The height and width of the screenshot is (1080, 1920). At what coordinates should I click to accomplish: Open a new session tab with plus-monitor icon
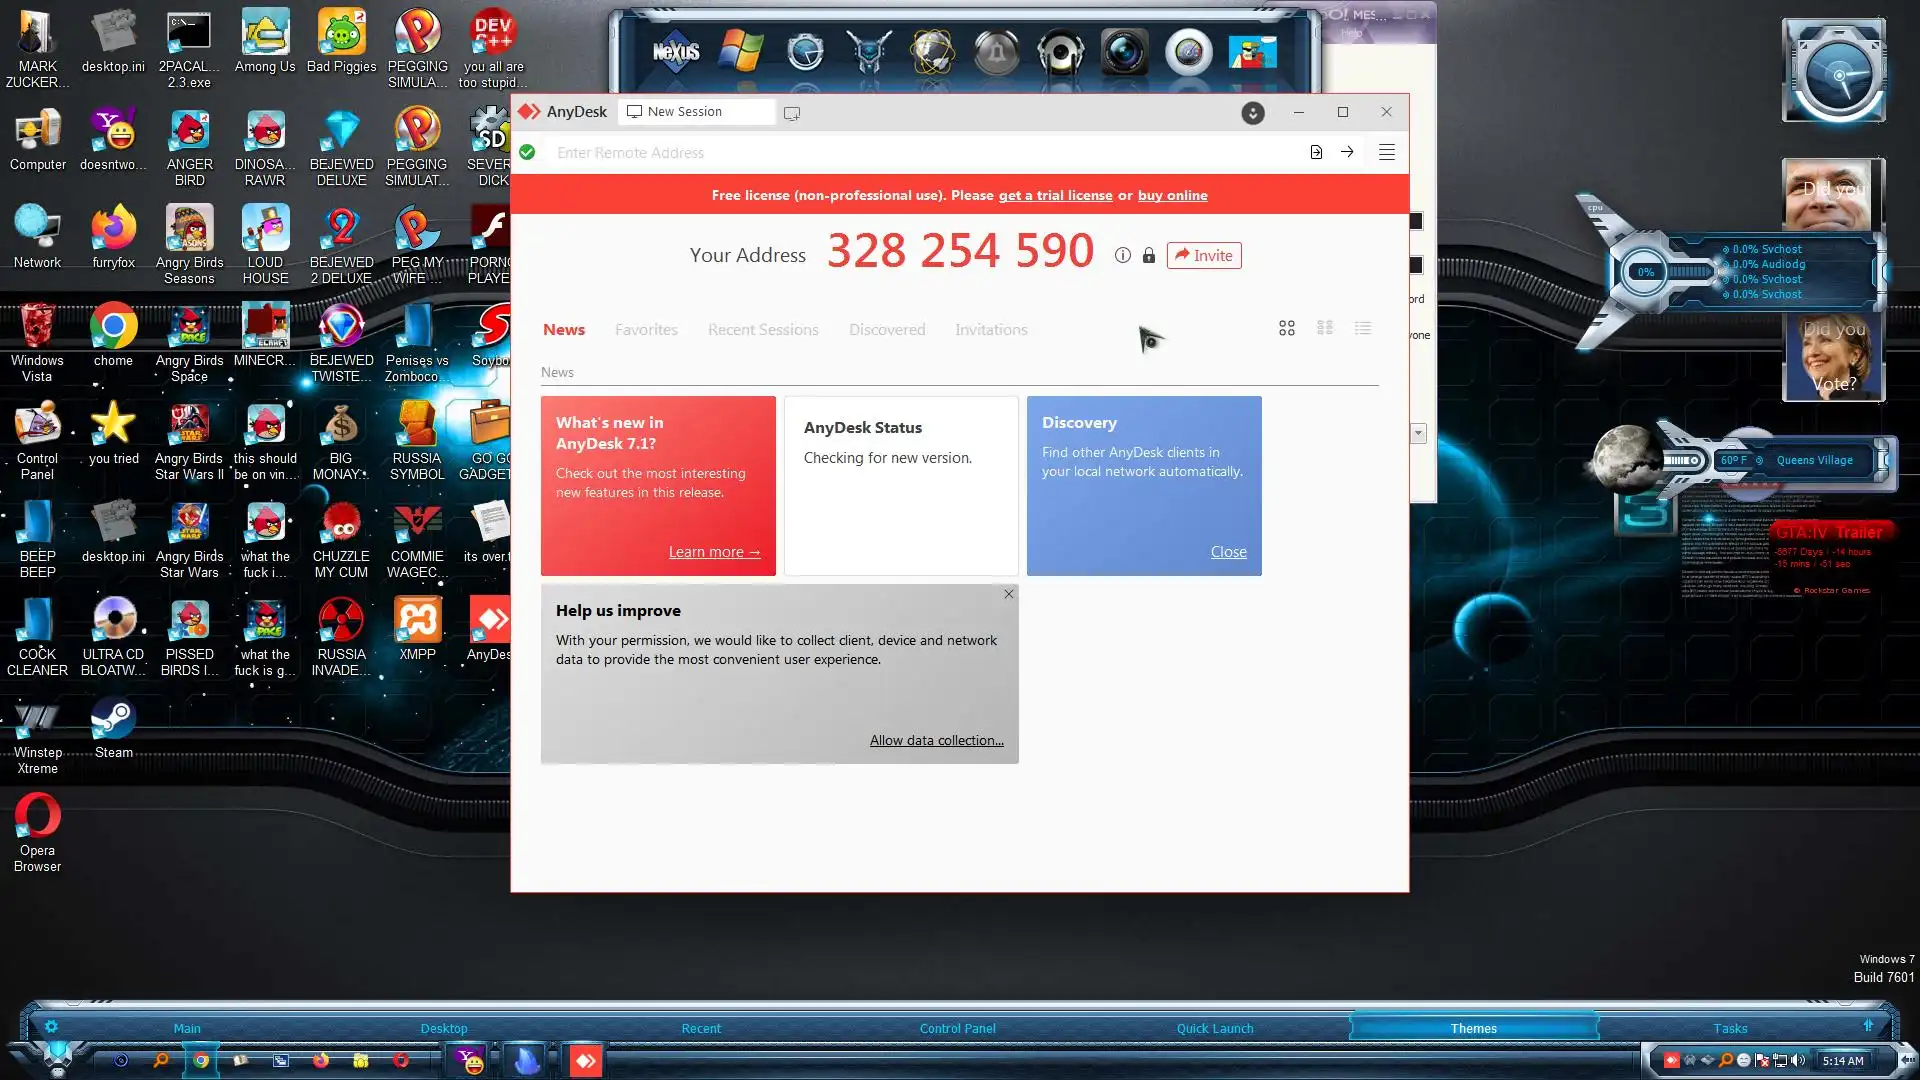point(792,113)
